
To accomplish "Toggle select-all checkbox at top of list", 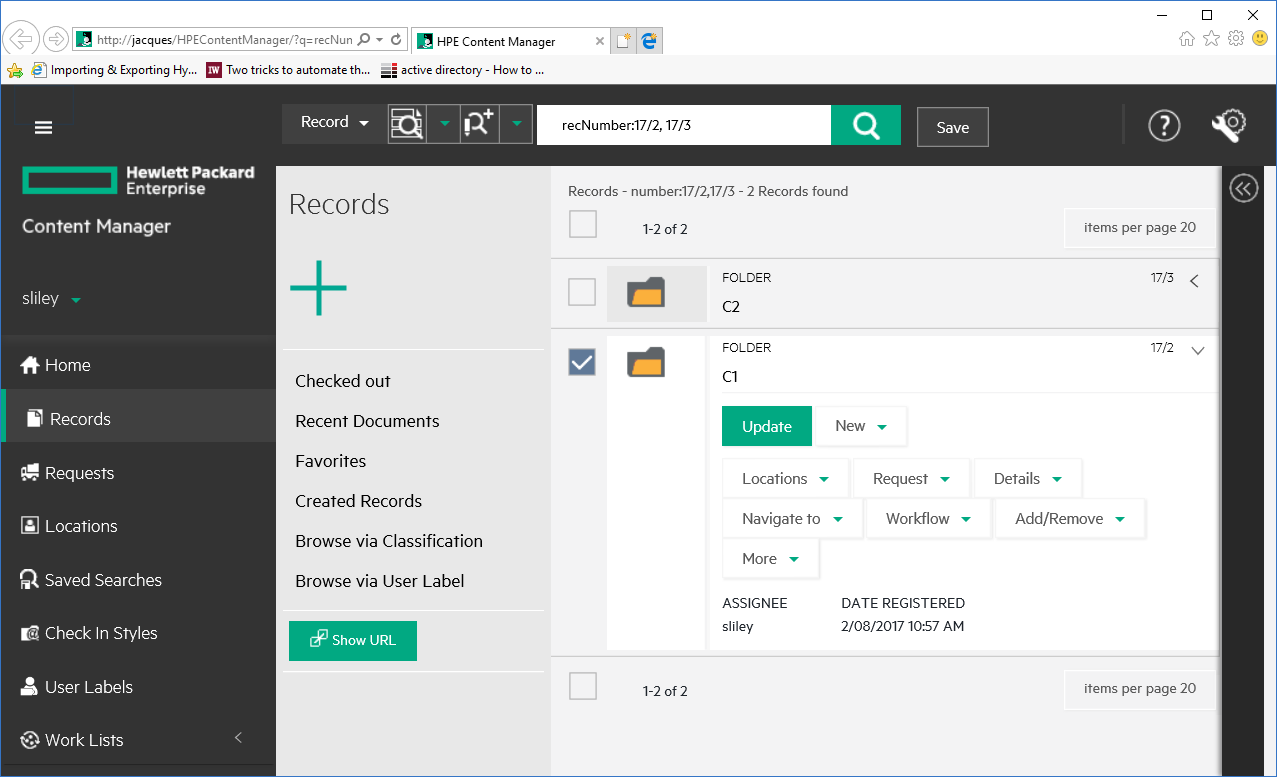I will tap(583, 224).
